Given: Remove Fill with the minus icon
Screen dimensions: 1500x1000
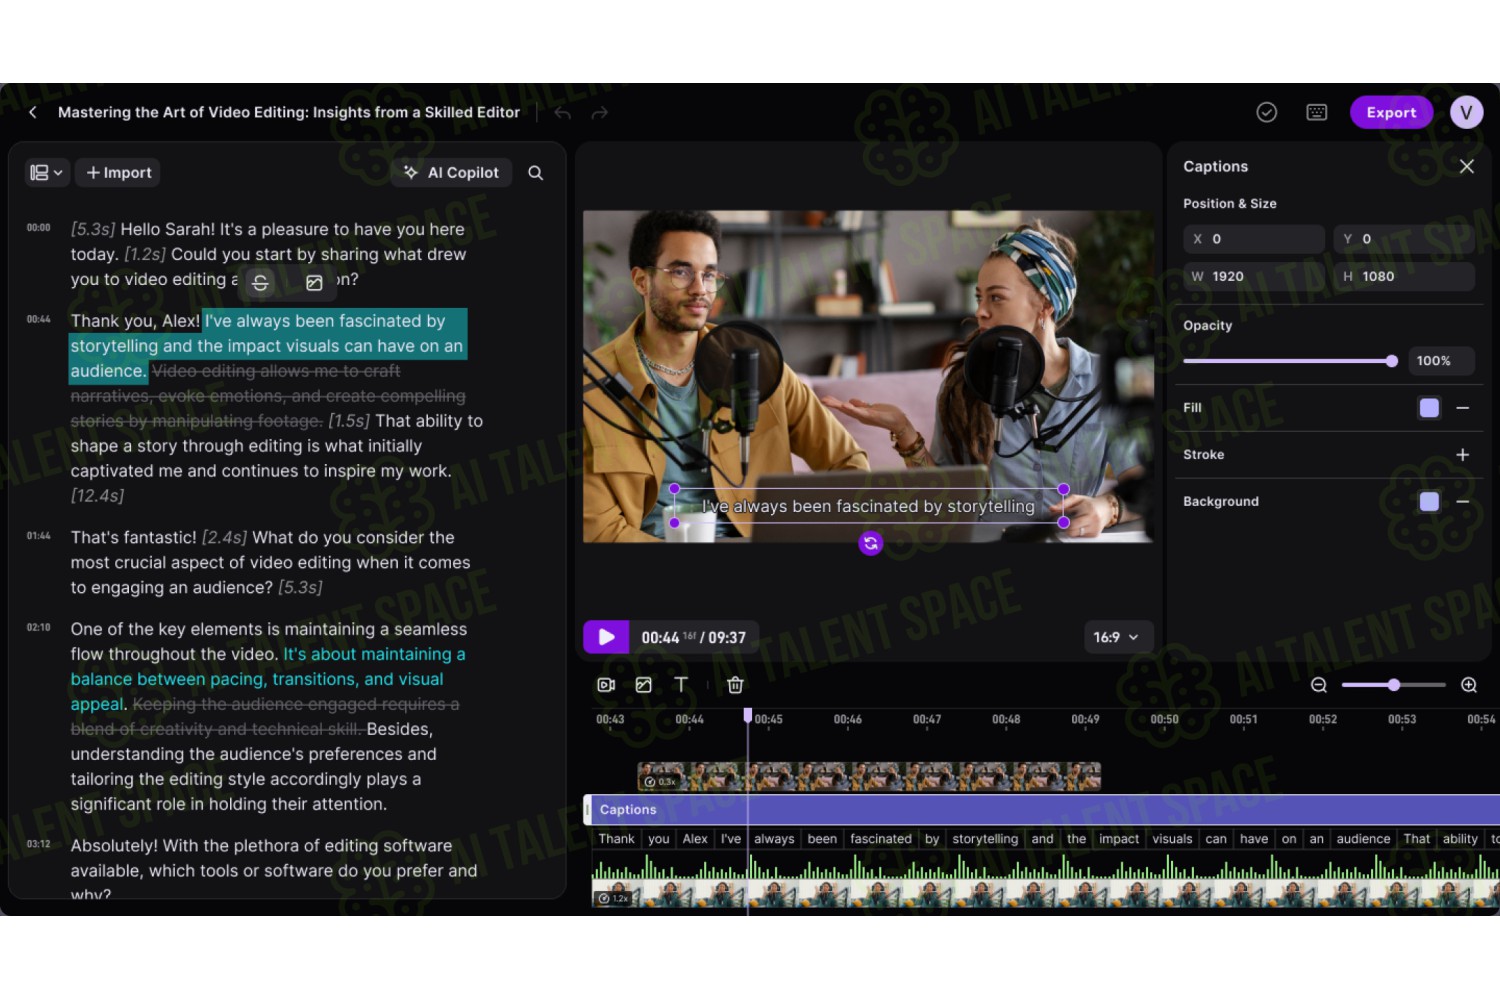Looking at the screenshot, I should tap(1463, 408).
